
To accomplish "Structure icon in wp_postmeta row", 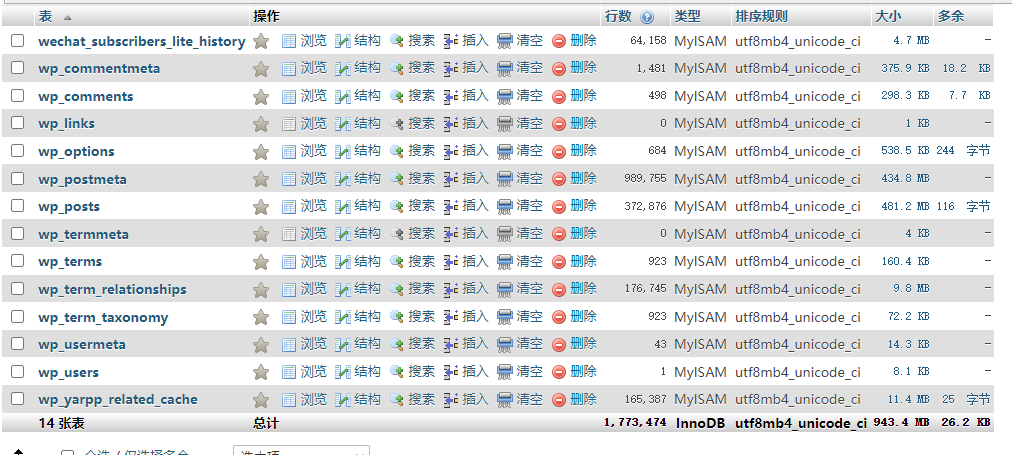I will tap(343, 179).
